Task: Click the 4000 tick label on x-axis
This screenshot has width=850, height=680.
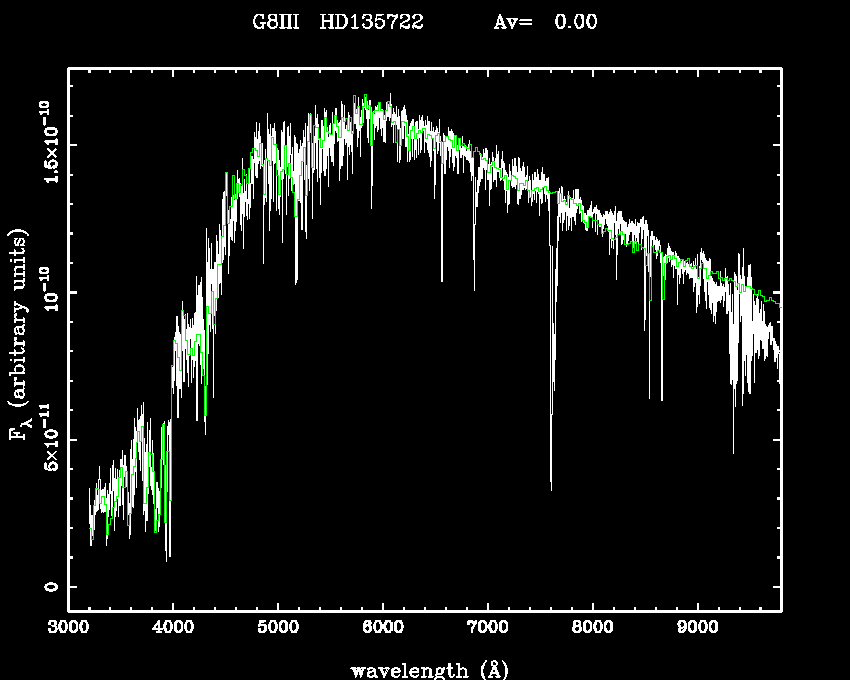Action: coord(173,629)
